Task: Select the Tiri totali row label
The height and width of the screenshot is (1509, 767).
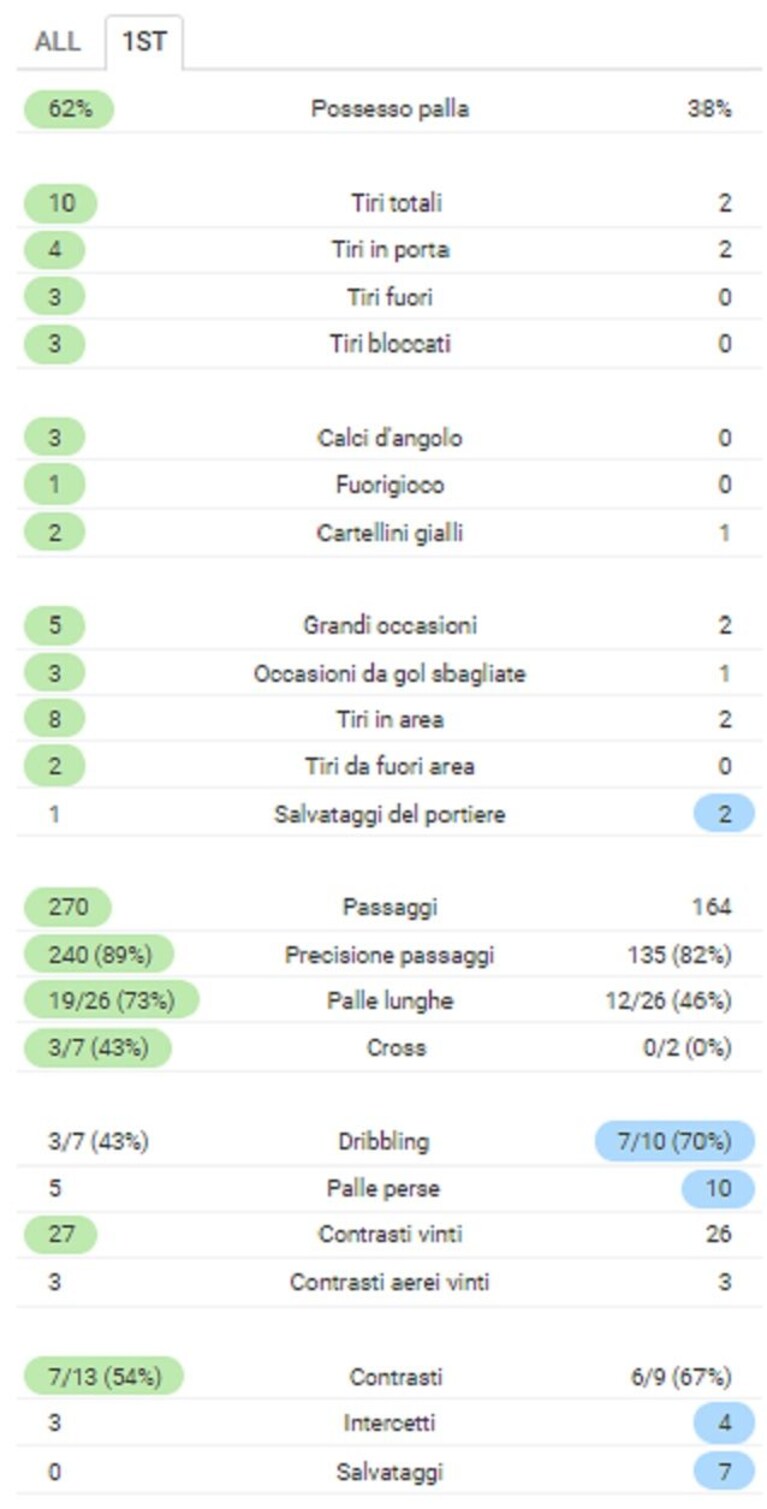Action: tap(396, 203)
